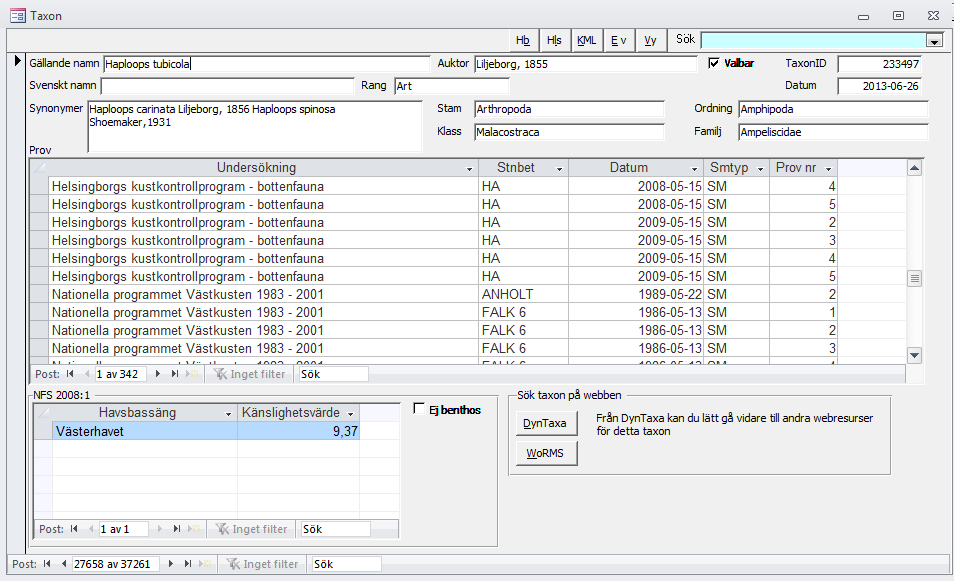
Task: Click the Sök box in Undersökning list navigator
Action: point(333,374)
